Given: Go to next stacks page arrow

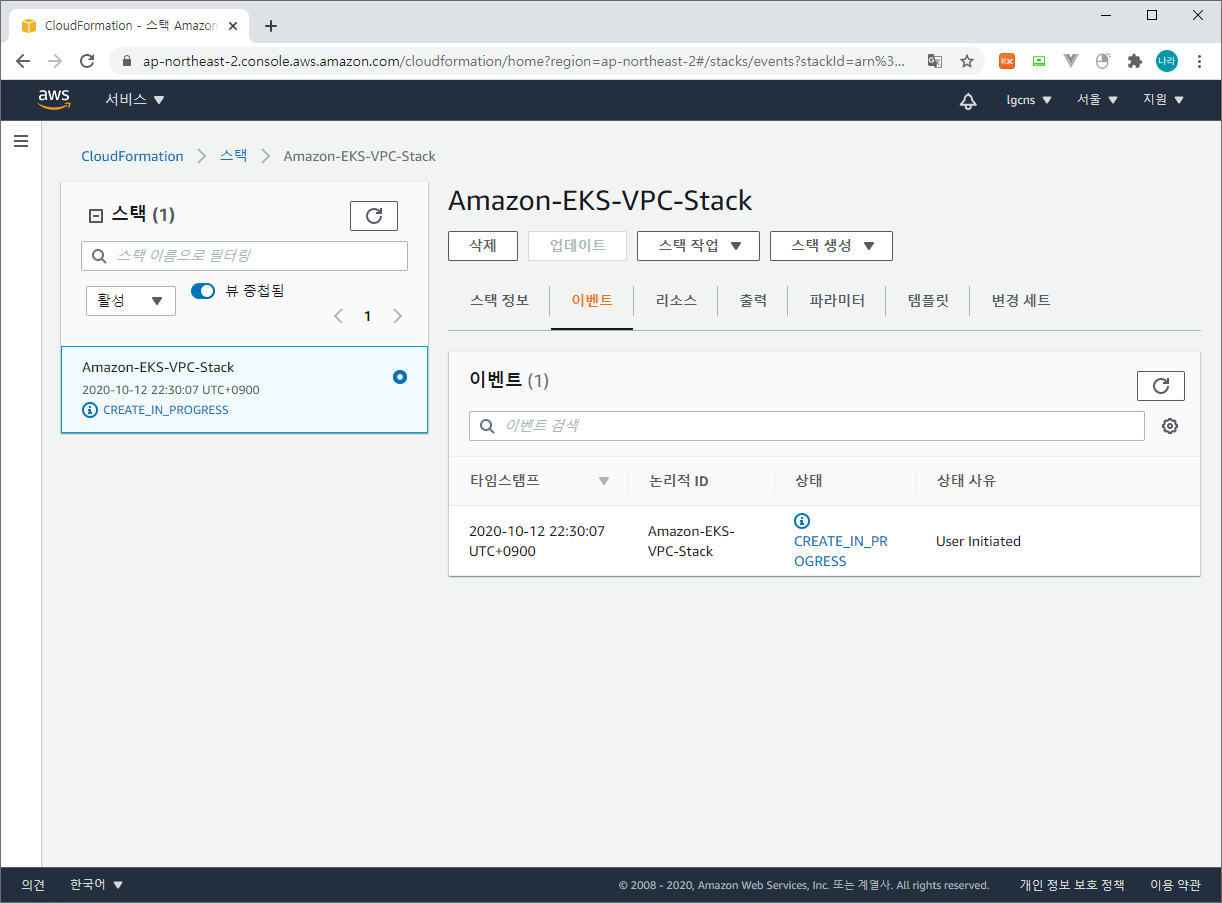Looking at the screenshot, I should [x=397, y=316].
